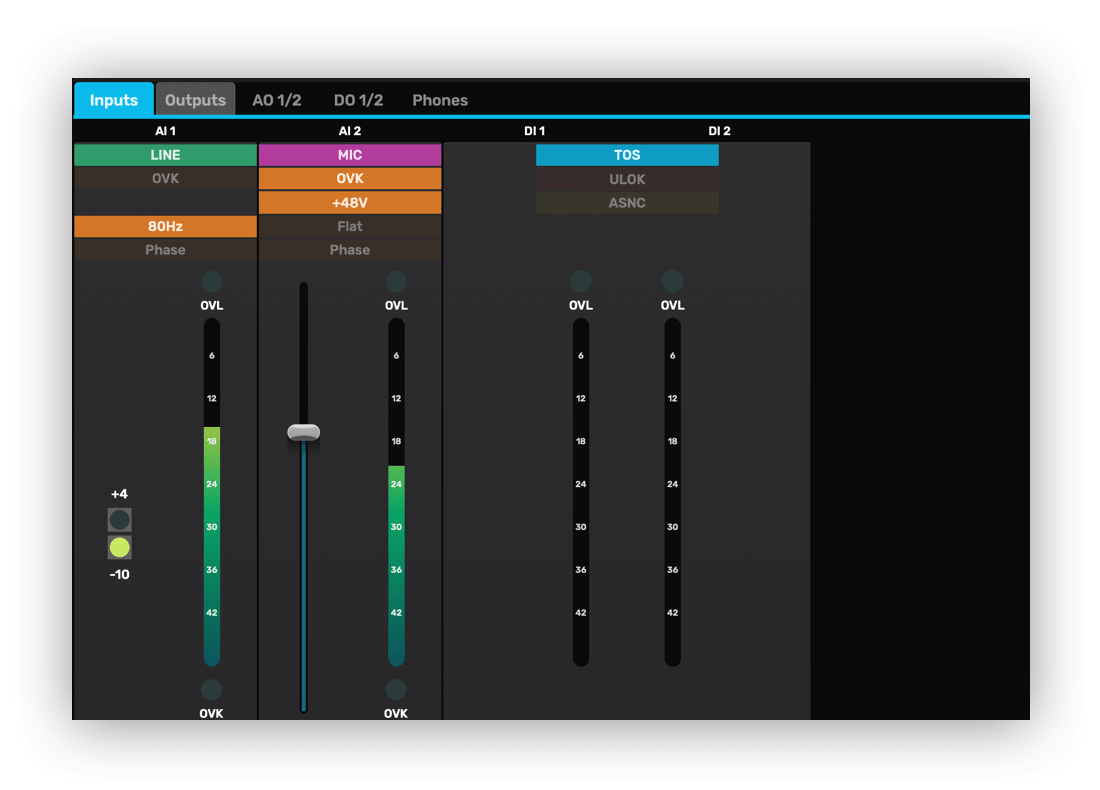Click the DI 2 OVL overload indicator LED
The height and width of the screenshot is (790, 1100).
click(x=673, y=281)
